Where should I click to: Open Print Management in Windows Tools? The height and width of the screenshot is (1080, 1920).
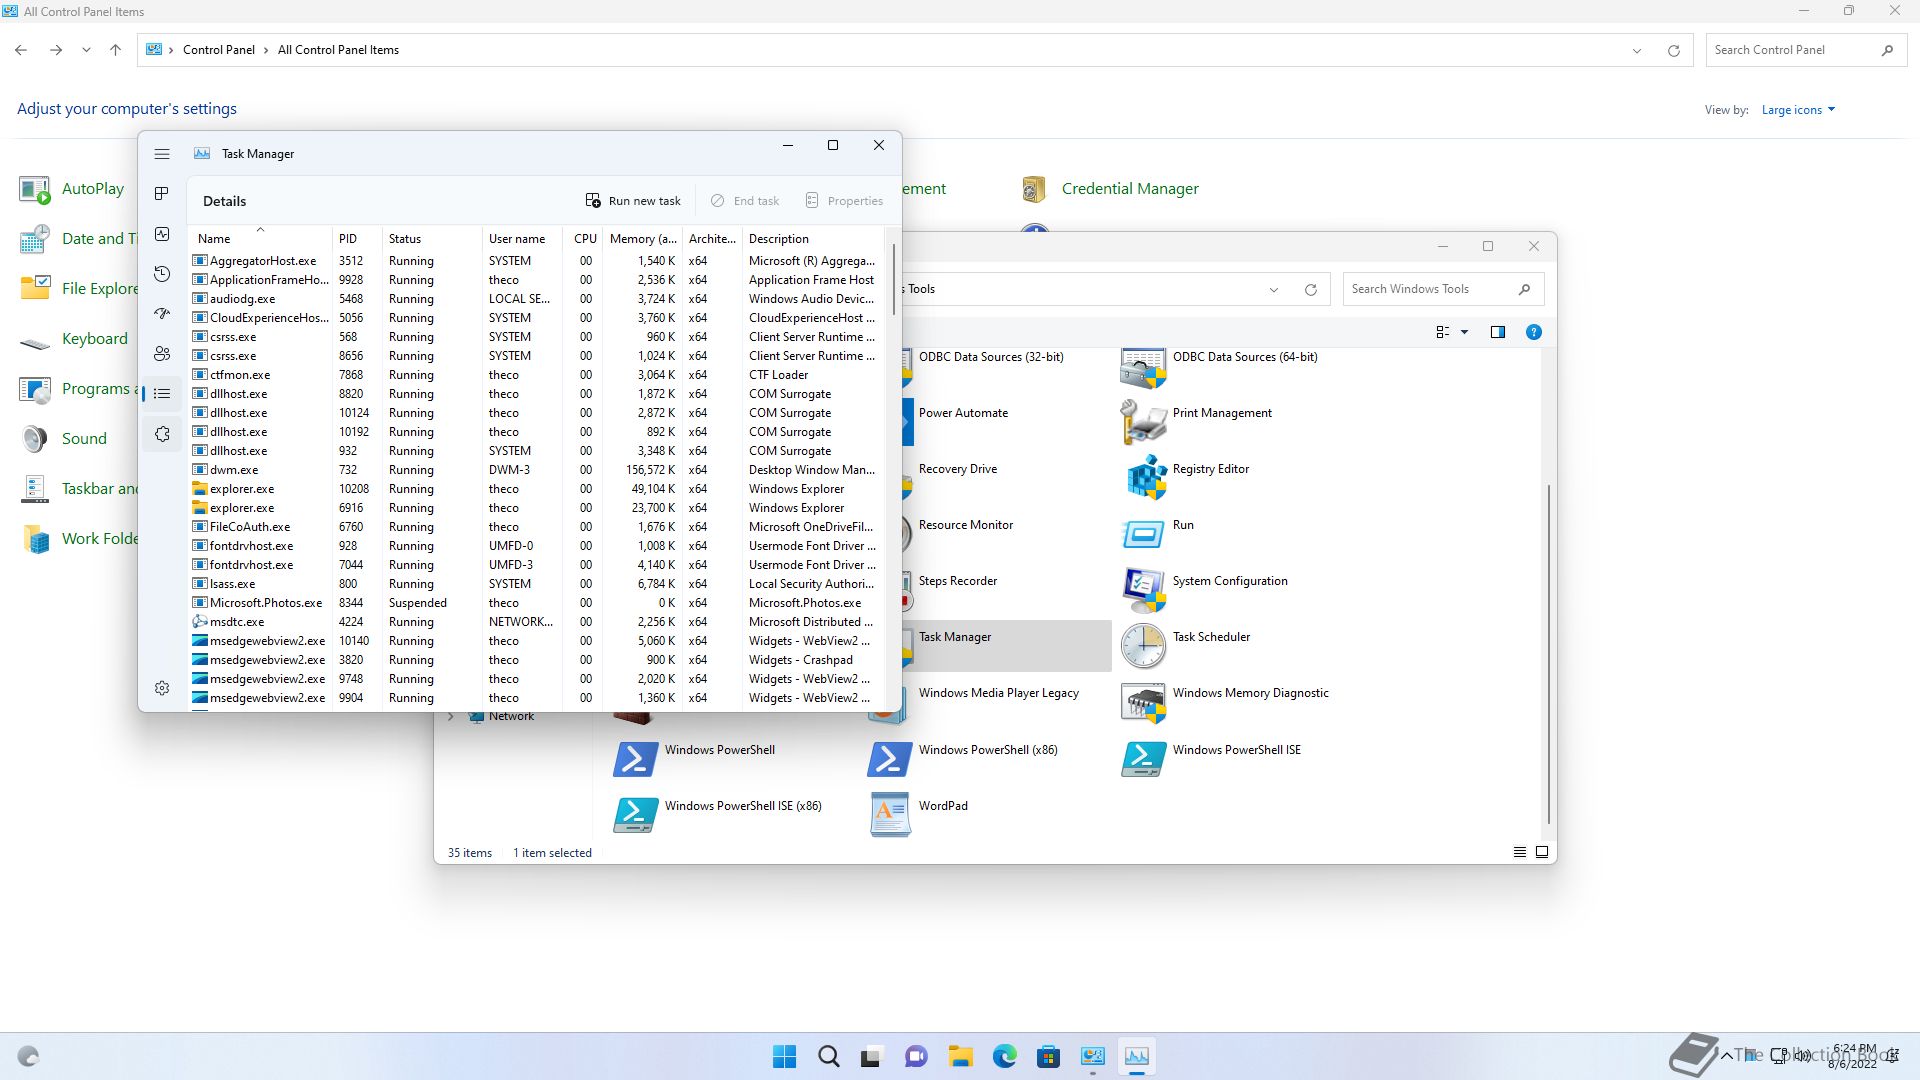tap(1198, 421)
